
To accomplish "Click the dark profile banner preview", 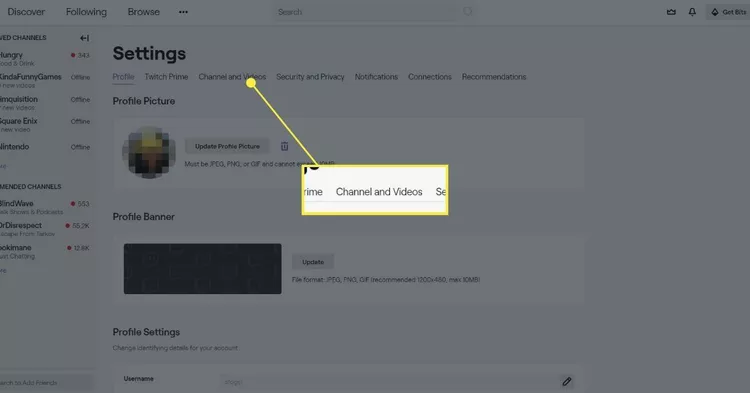I will [x=202, y=269].
